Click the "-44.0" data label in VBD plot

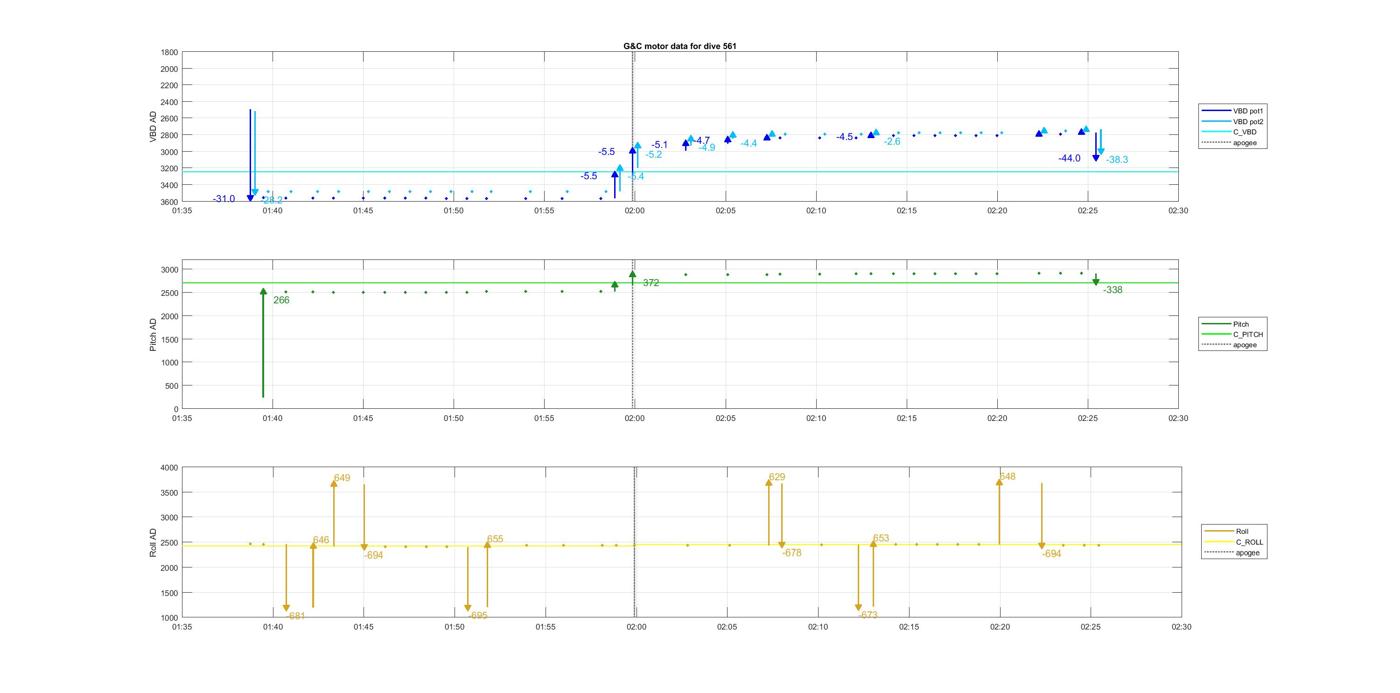point(1070,158)
